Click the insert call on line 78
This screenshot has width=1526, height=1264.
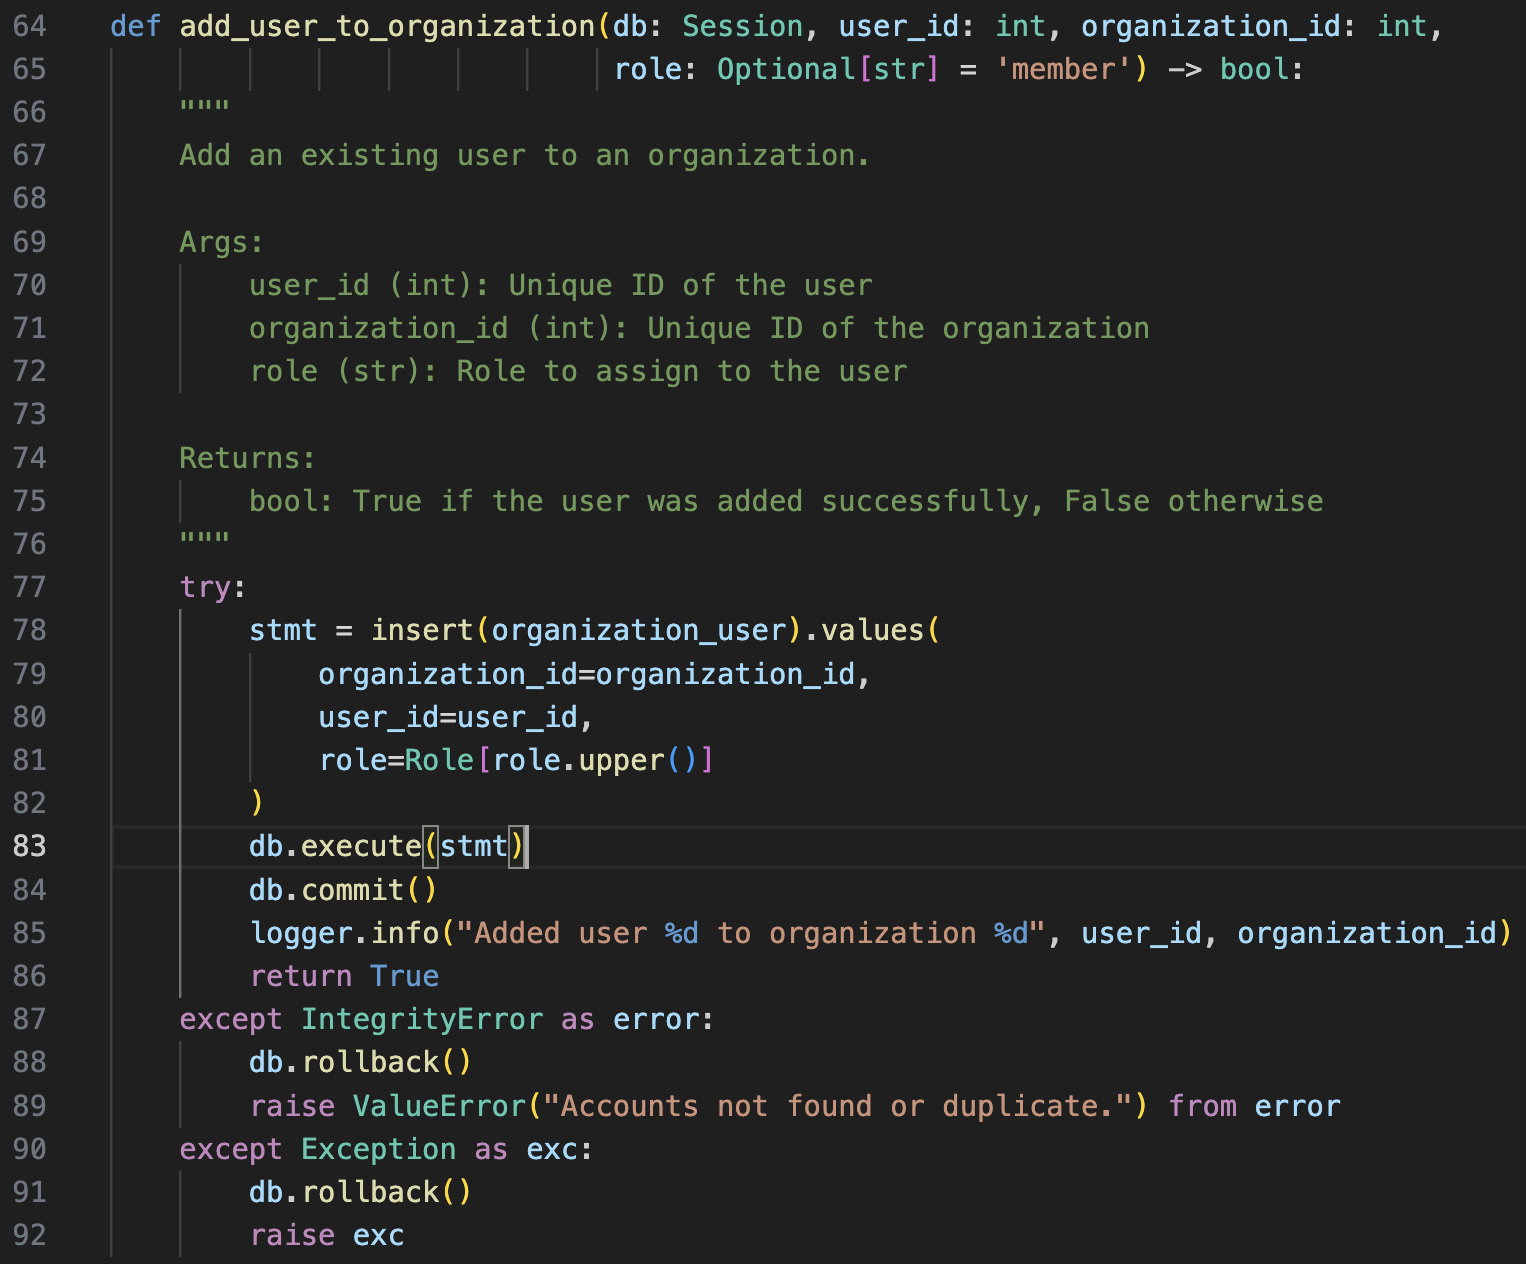pyautogui.click(x=420, y=630)
